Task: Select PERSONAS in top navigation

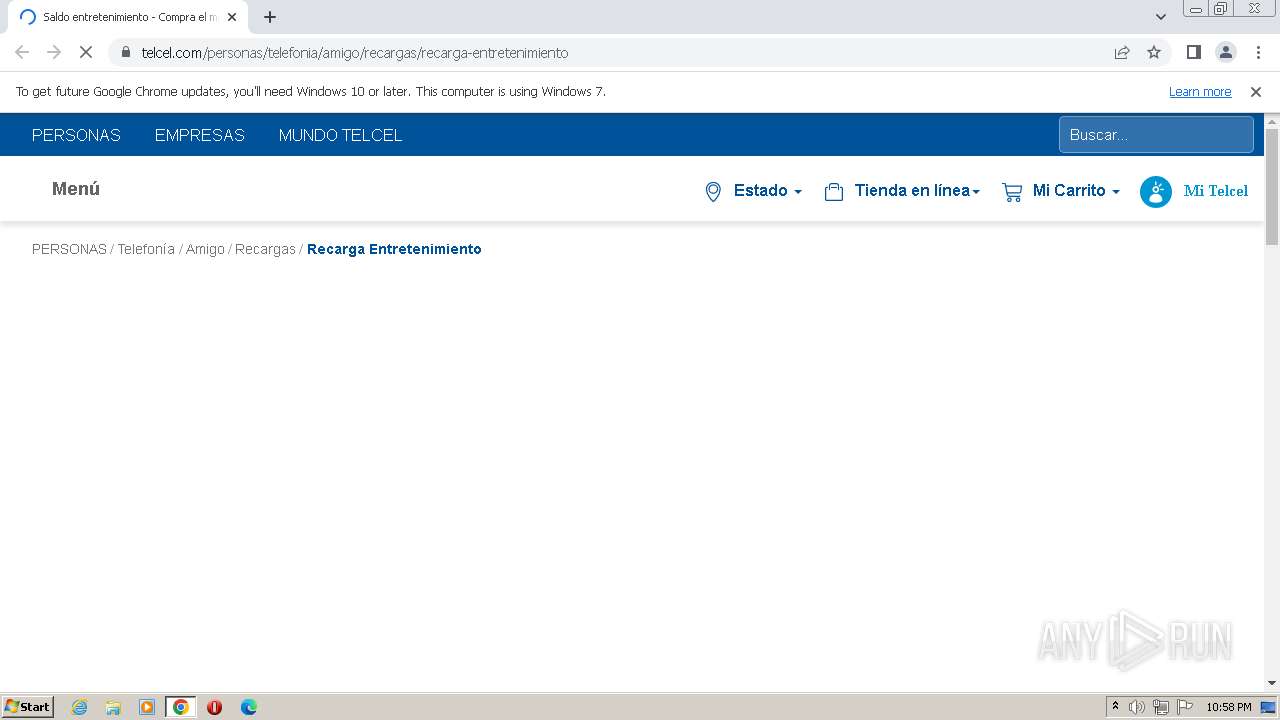Action: coord(76,135)
